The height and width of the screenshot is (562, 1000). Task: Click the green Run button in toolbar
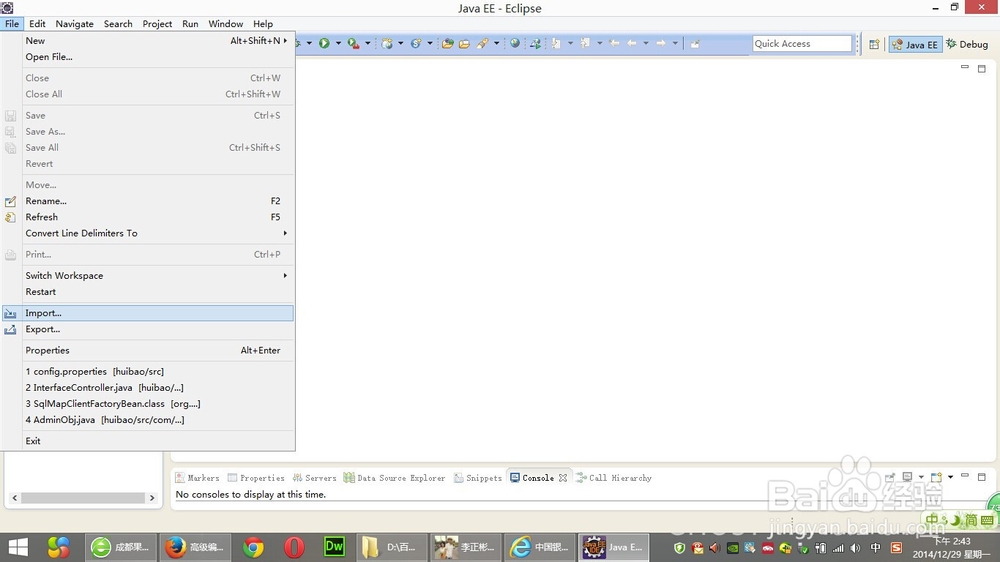[x=324, y=43]
